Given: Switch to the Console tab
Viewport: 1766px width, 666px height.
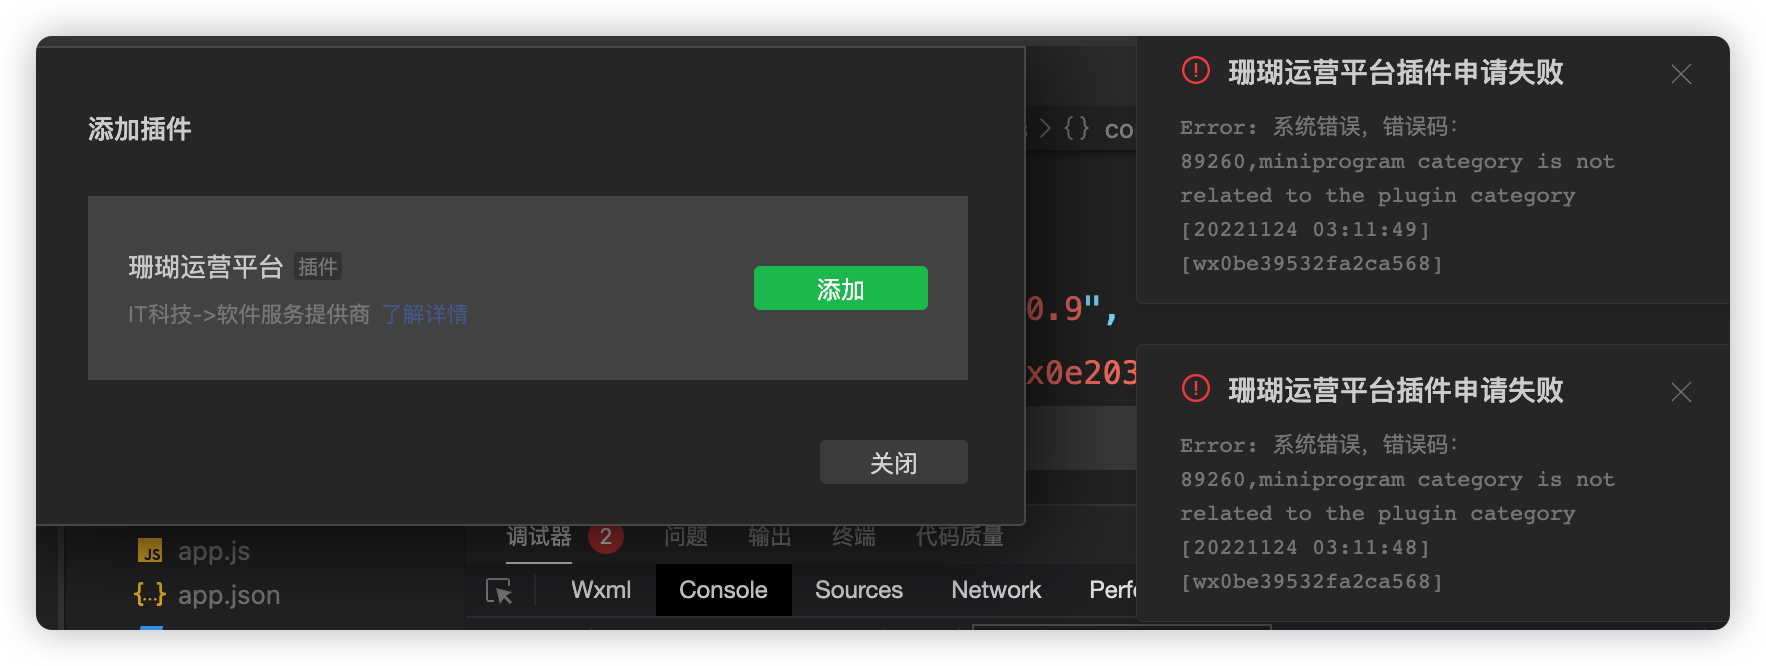Looking at the screenshot, I should 723,590.
